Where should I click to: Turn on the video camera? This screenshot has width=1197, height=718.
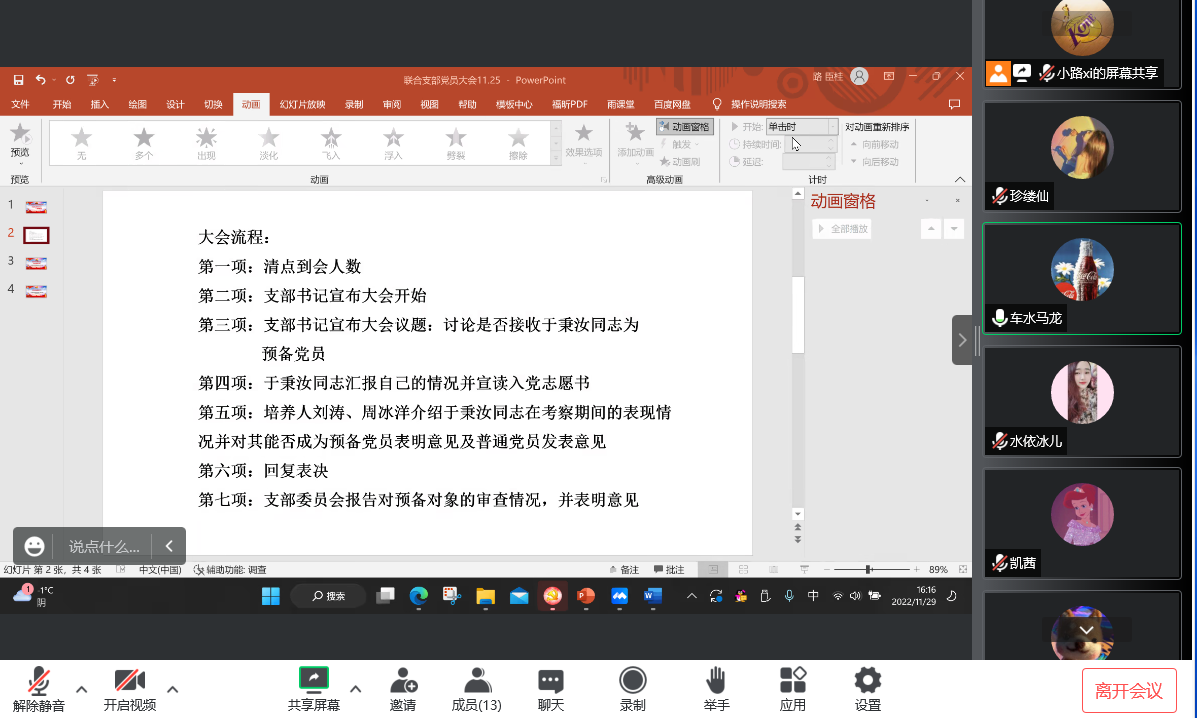(x=129, y=681)
